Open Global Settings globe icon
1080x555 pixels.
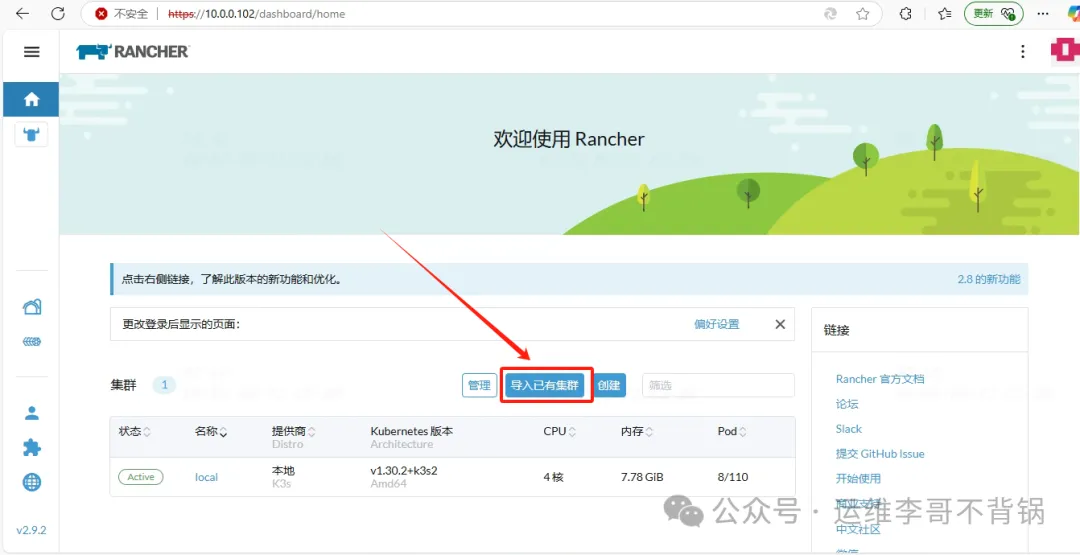(x=32, y=482)
